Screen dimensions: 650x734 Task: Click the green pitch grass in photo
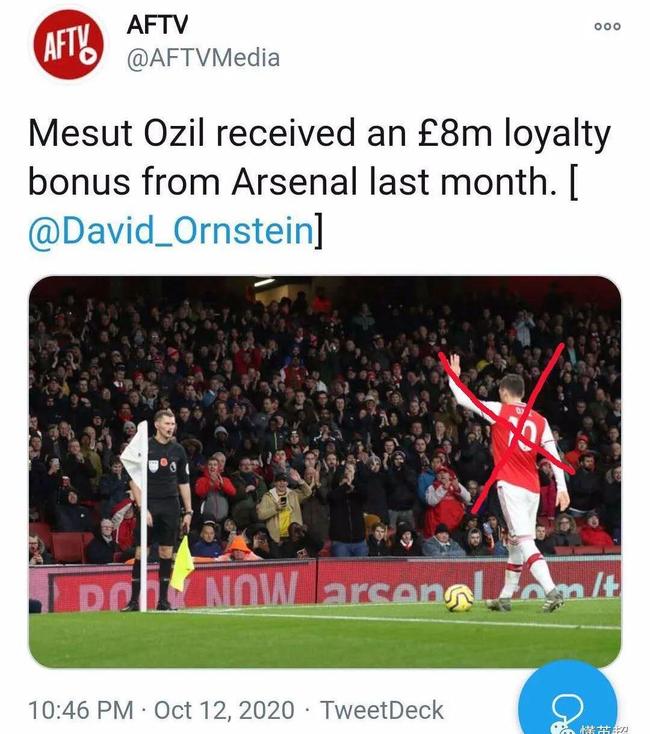[300, 640]
